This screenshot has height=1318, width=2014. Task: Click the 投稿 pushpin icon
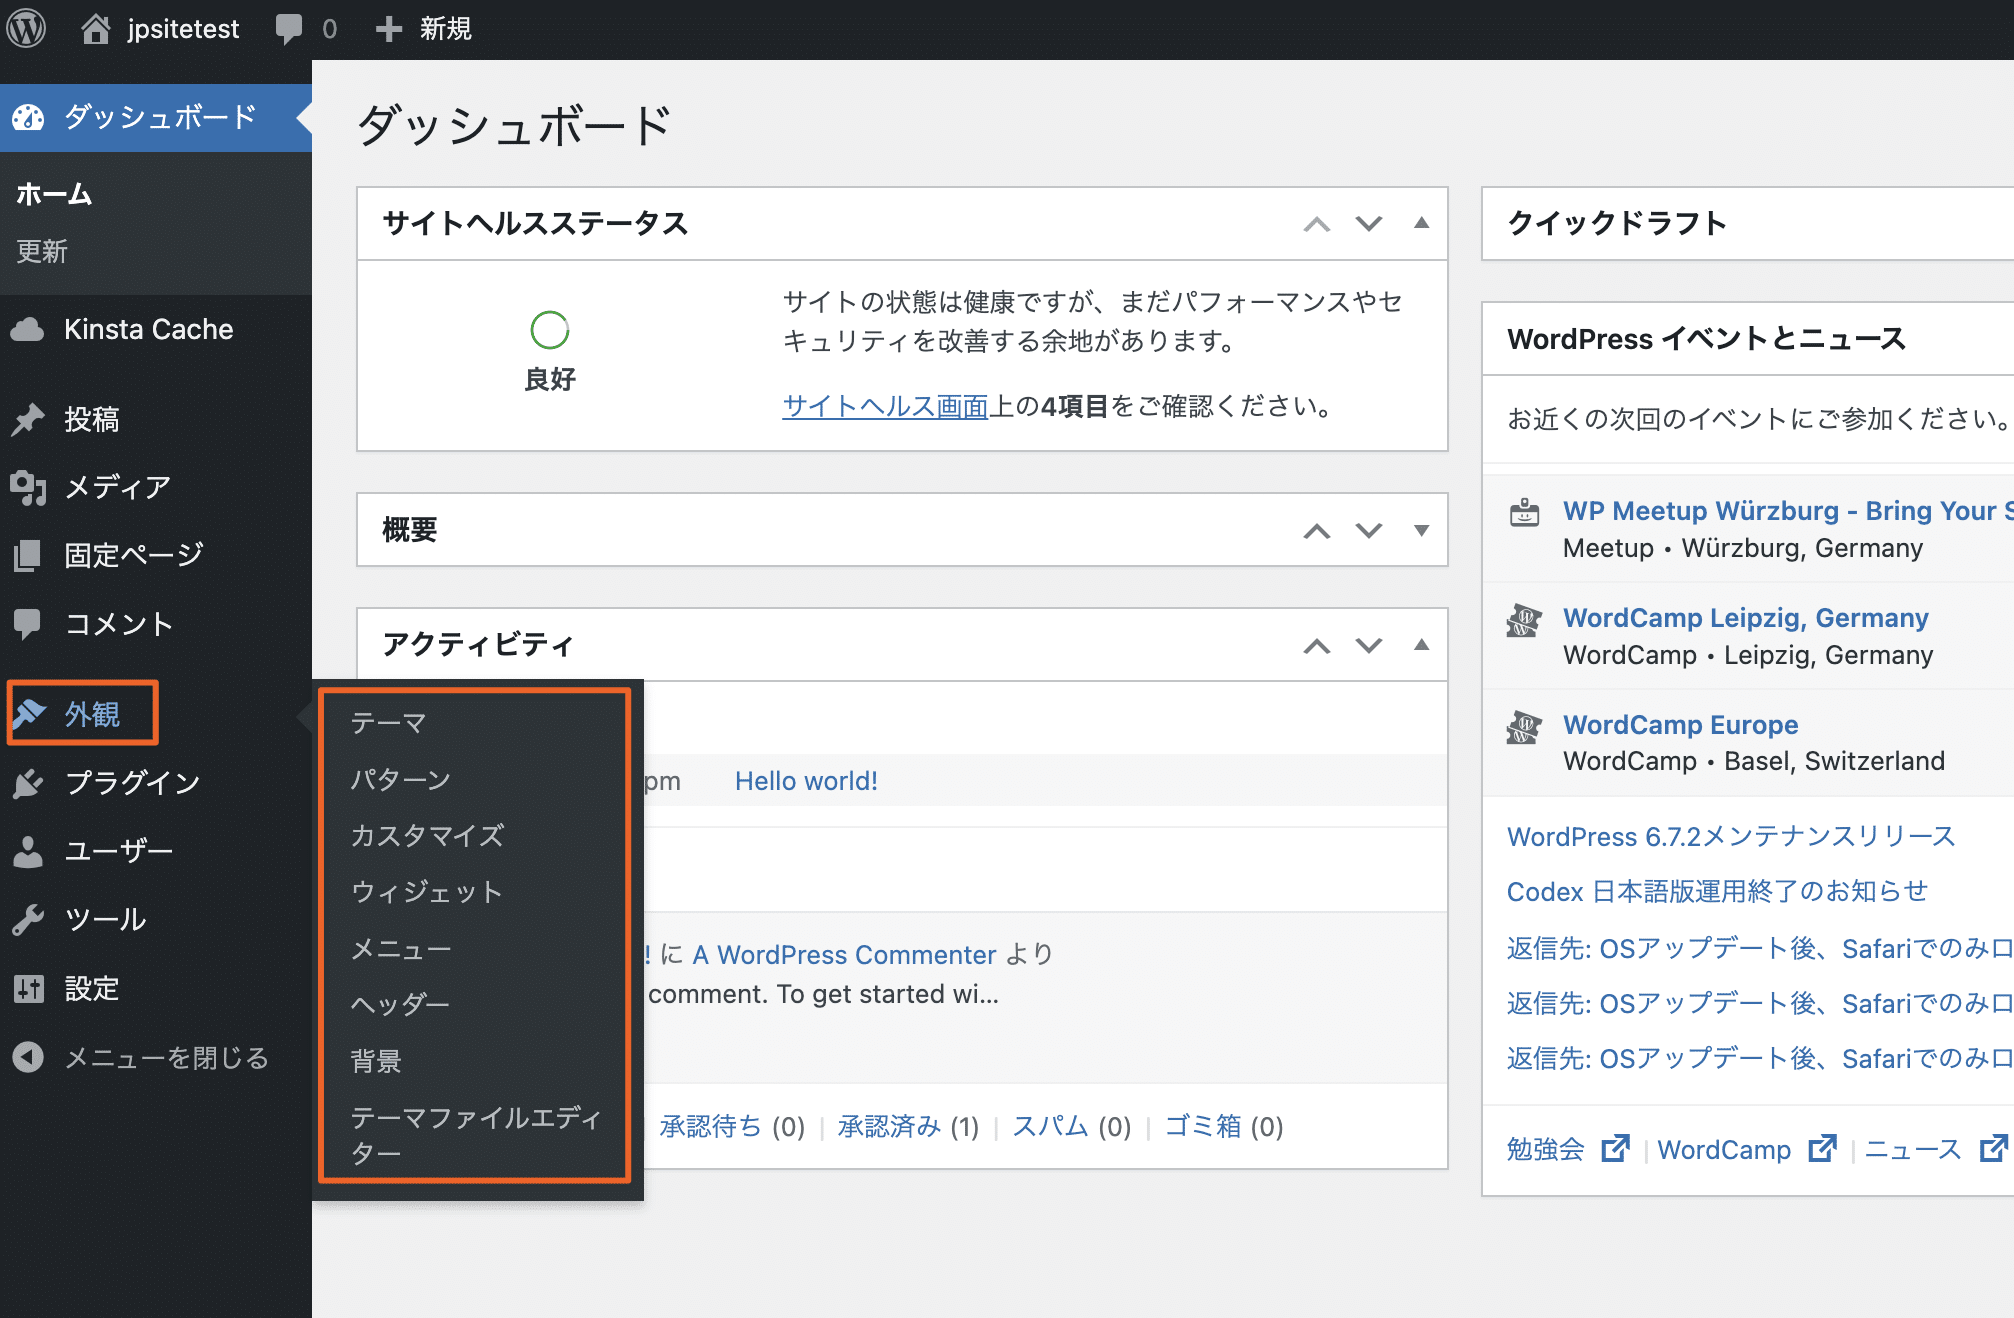coord(28,419)
